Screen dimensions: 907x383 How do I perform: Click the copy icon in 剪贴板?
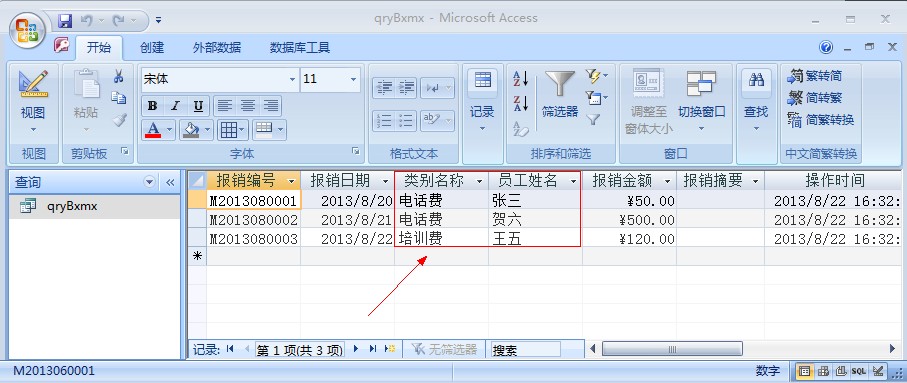coord(119,98)
